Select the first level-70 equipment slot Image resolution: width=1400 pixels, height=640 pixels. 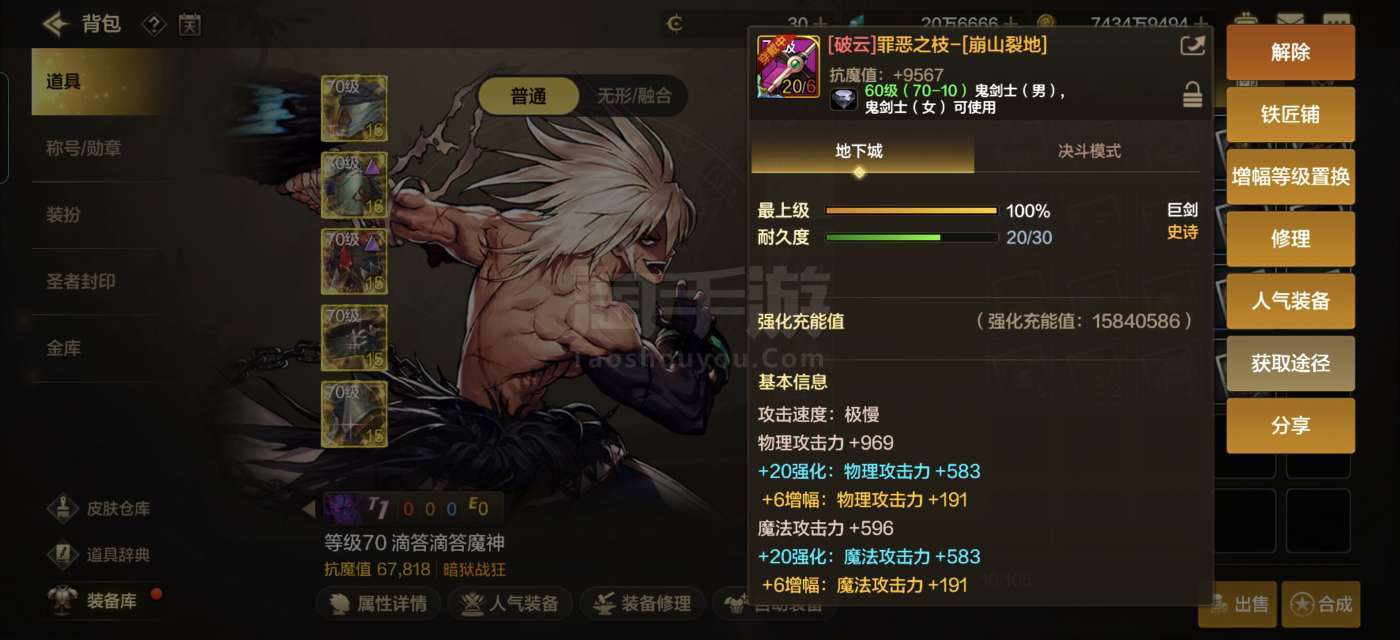pyautogui.click(x=354, y=108)
